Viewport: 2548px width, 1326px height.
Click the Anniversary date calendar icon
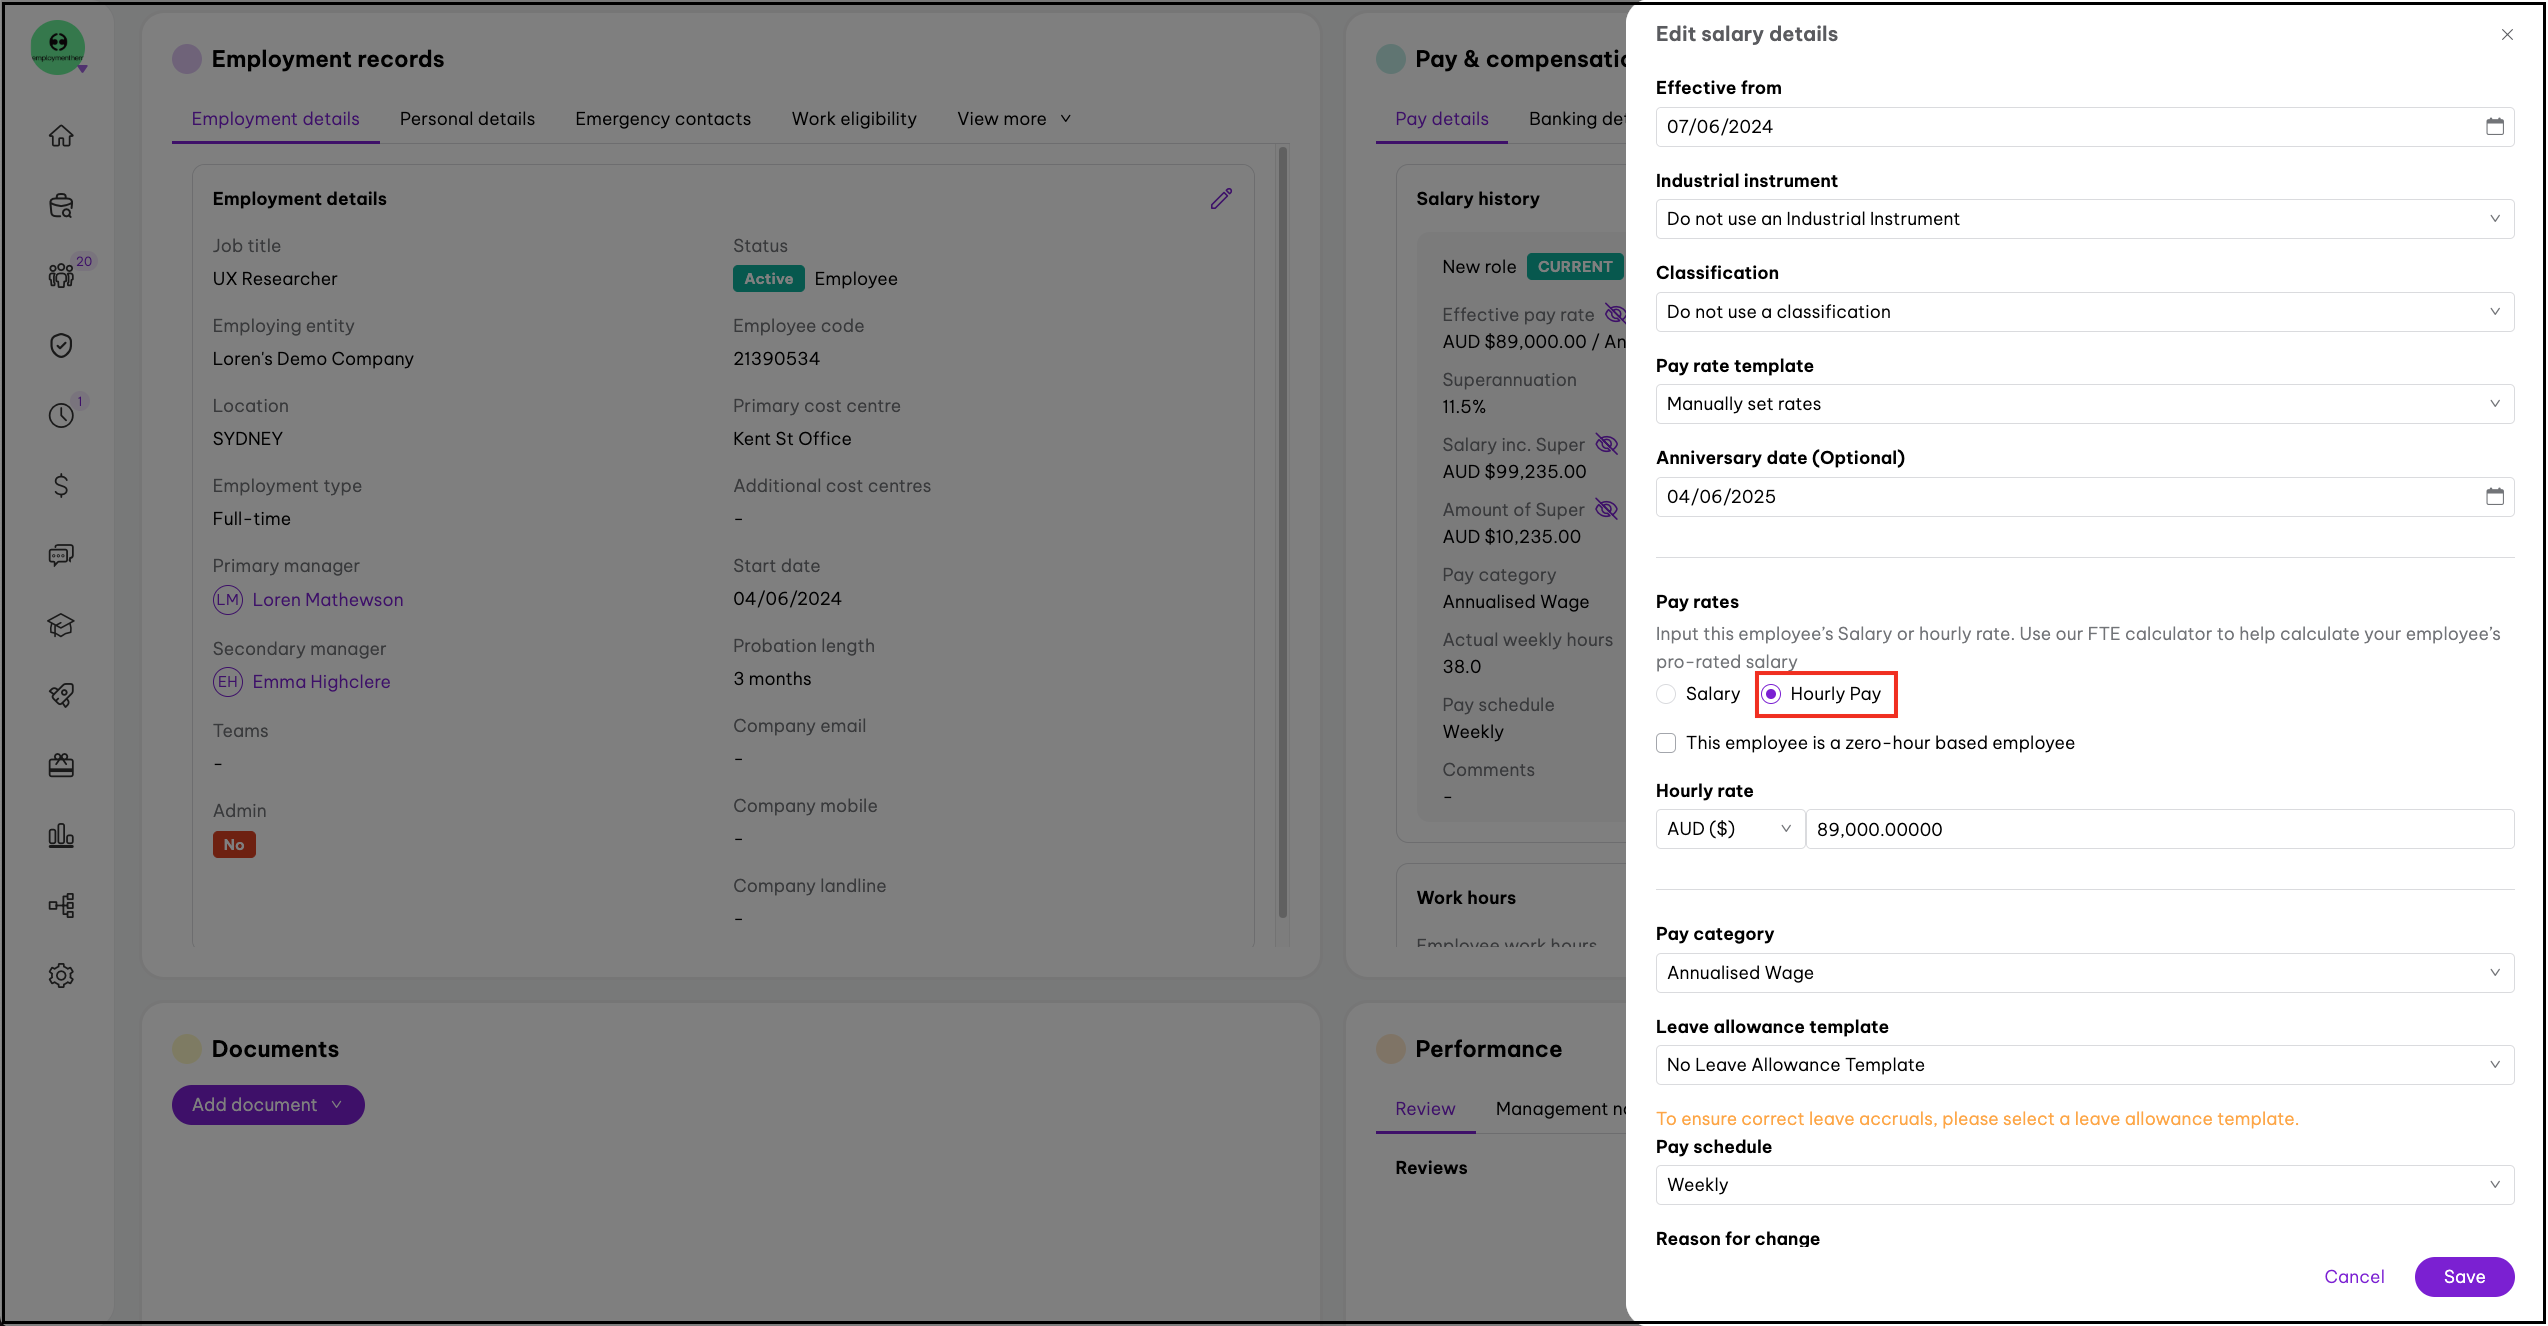coord(2494,497)
